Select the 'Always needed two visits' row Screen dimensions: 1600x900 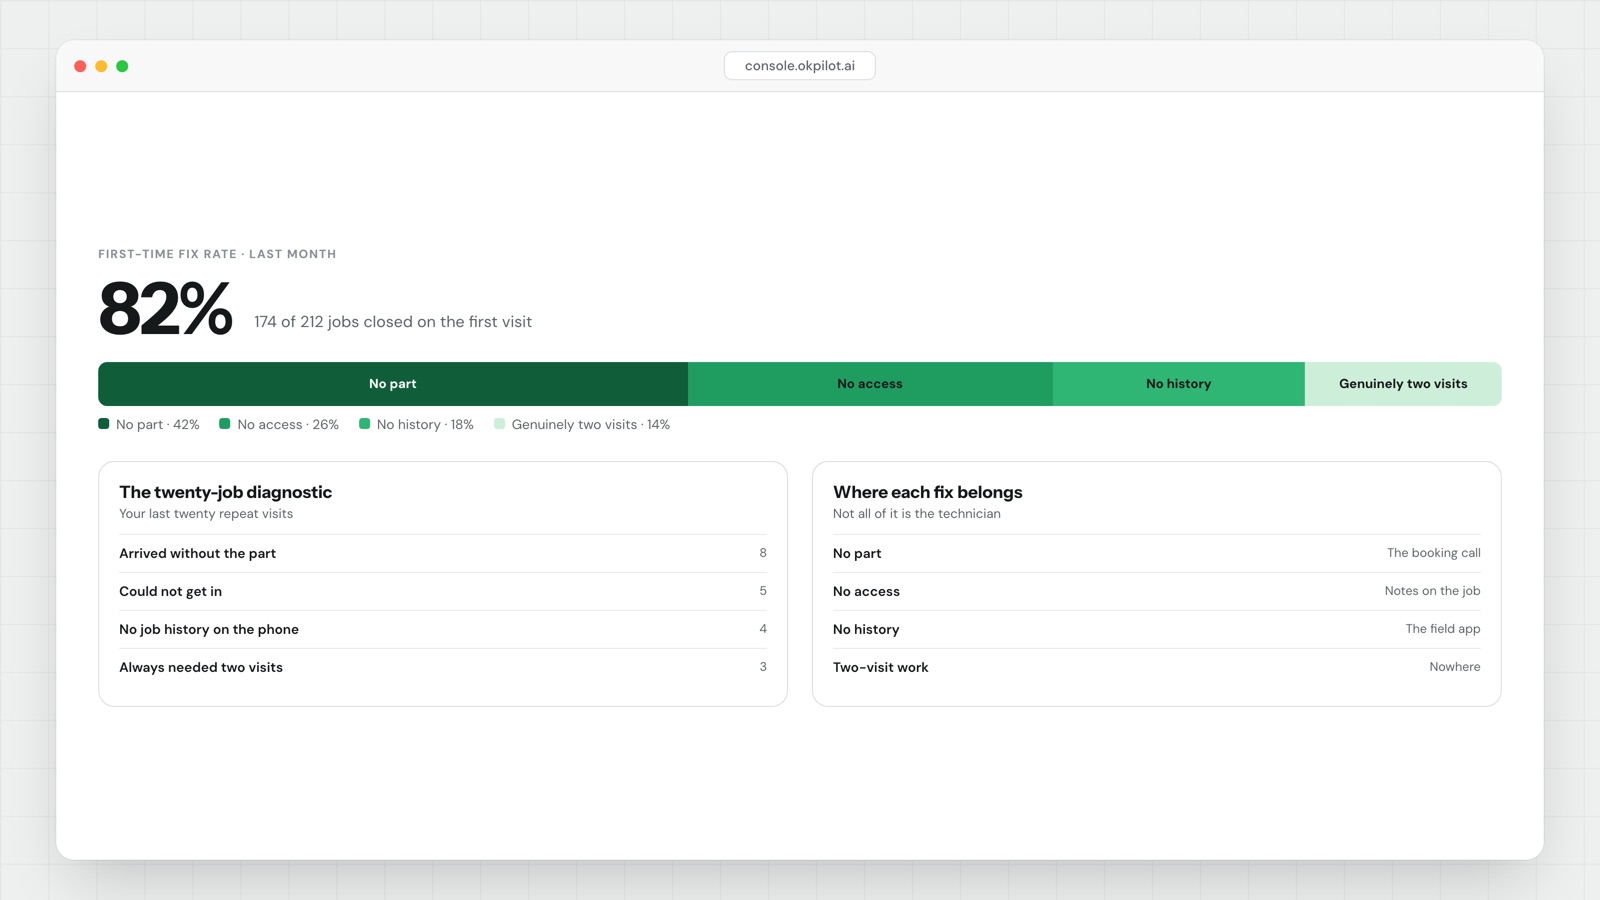point(443,667)
